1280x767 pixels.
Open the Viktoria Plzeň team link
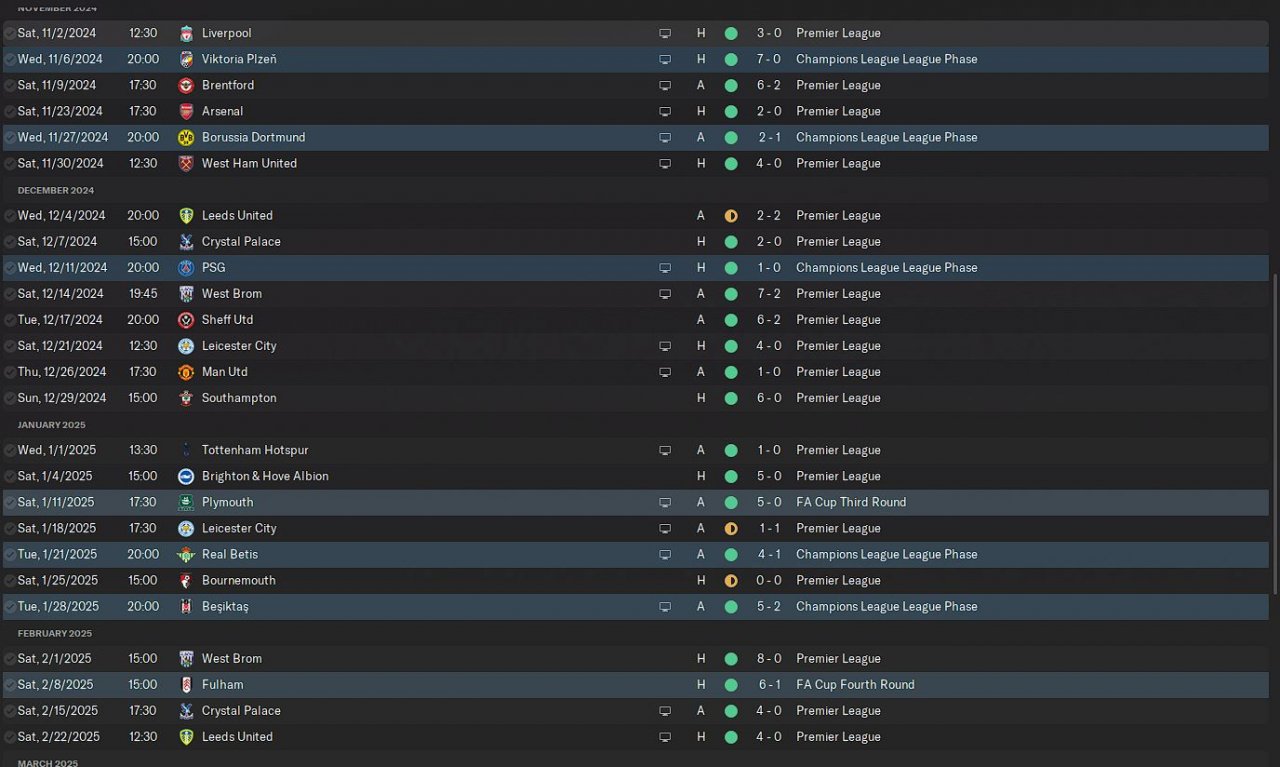[x=239, y=59]
